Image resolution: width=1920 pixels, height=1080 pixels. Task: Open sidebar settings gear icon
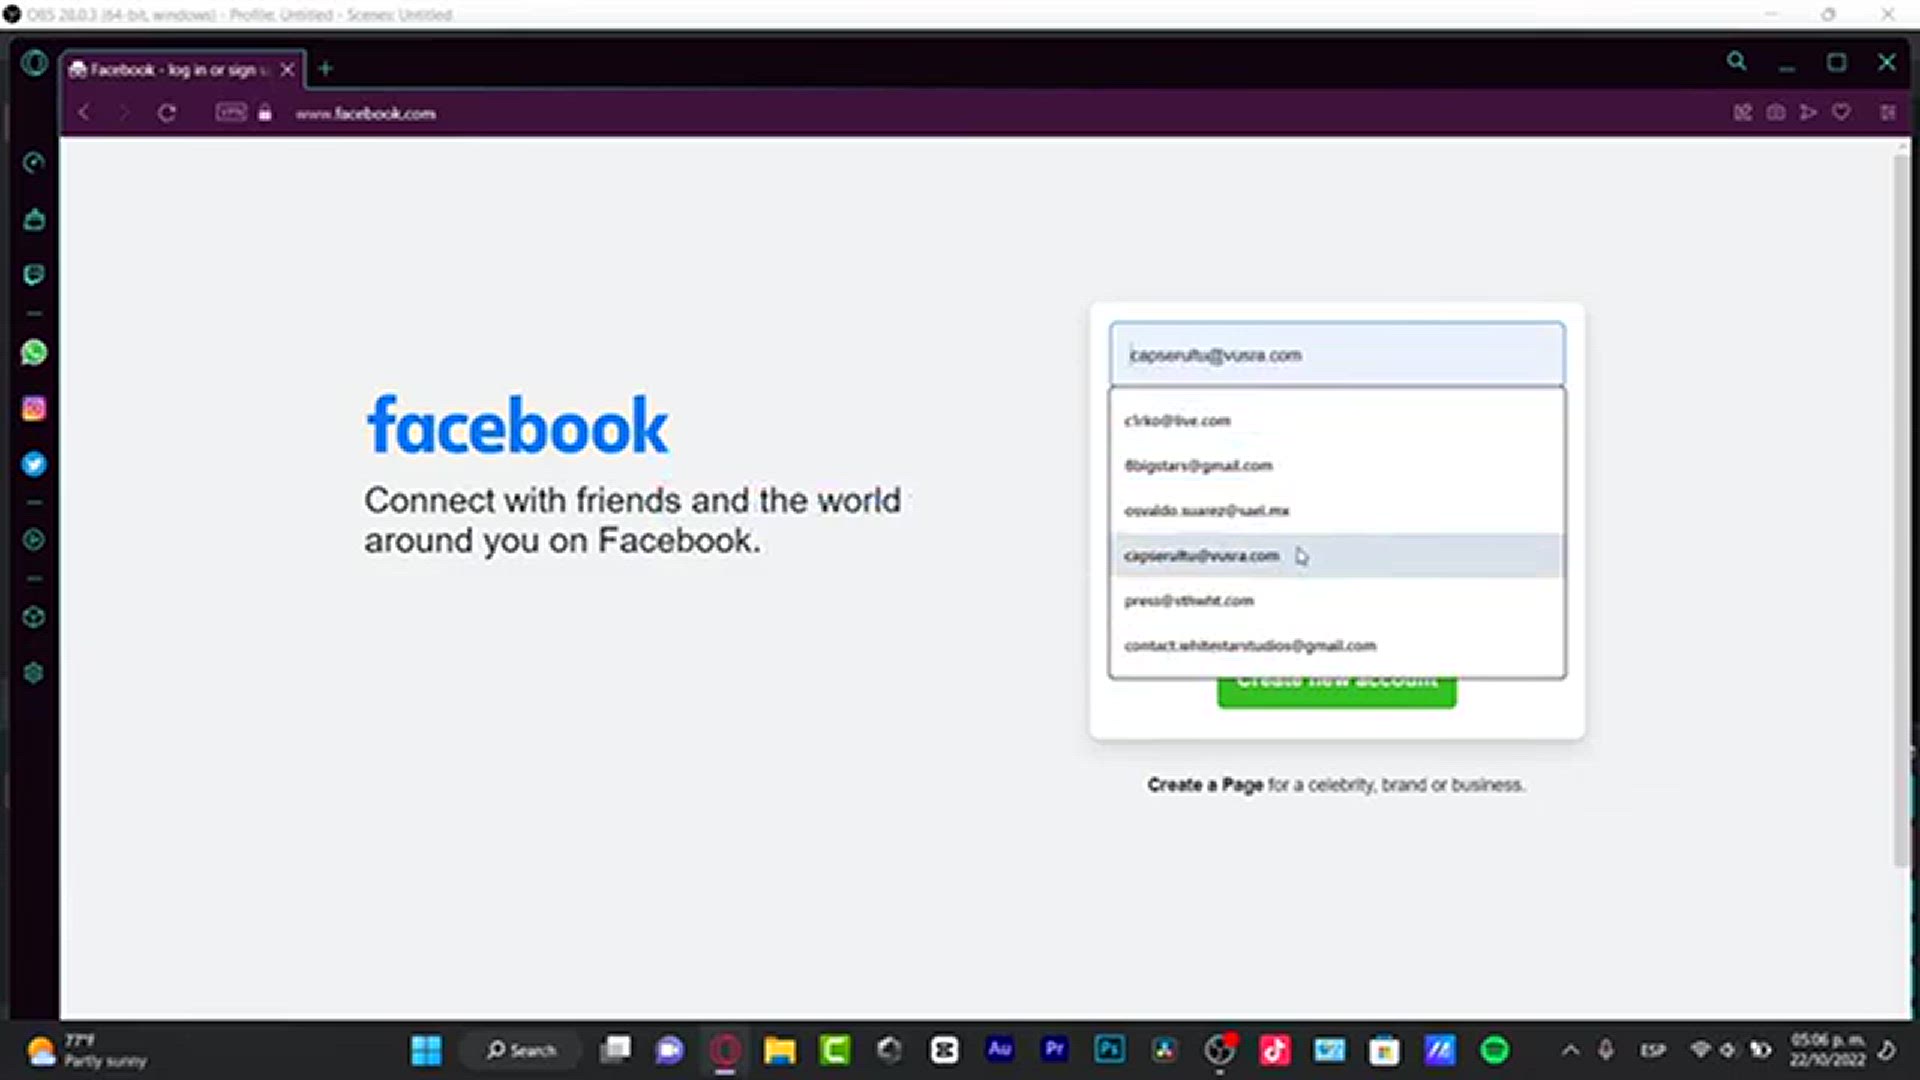click(34, 673)
